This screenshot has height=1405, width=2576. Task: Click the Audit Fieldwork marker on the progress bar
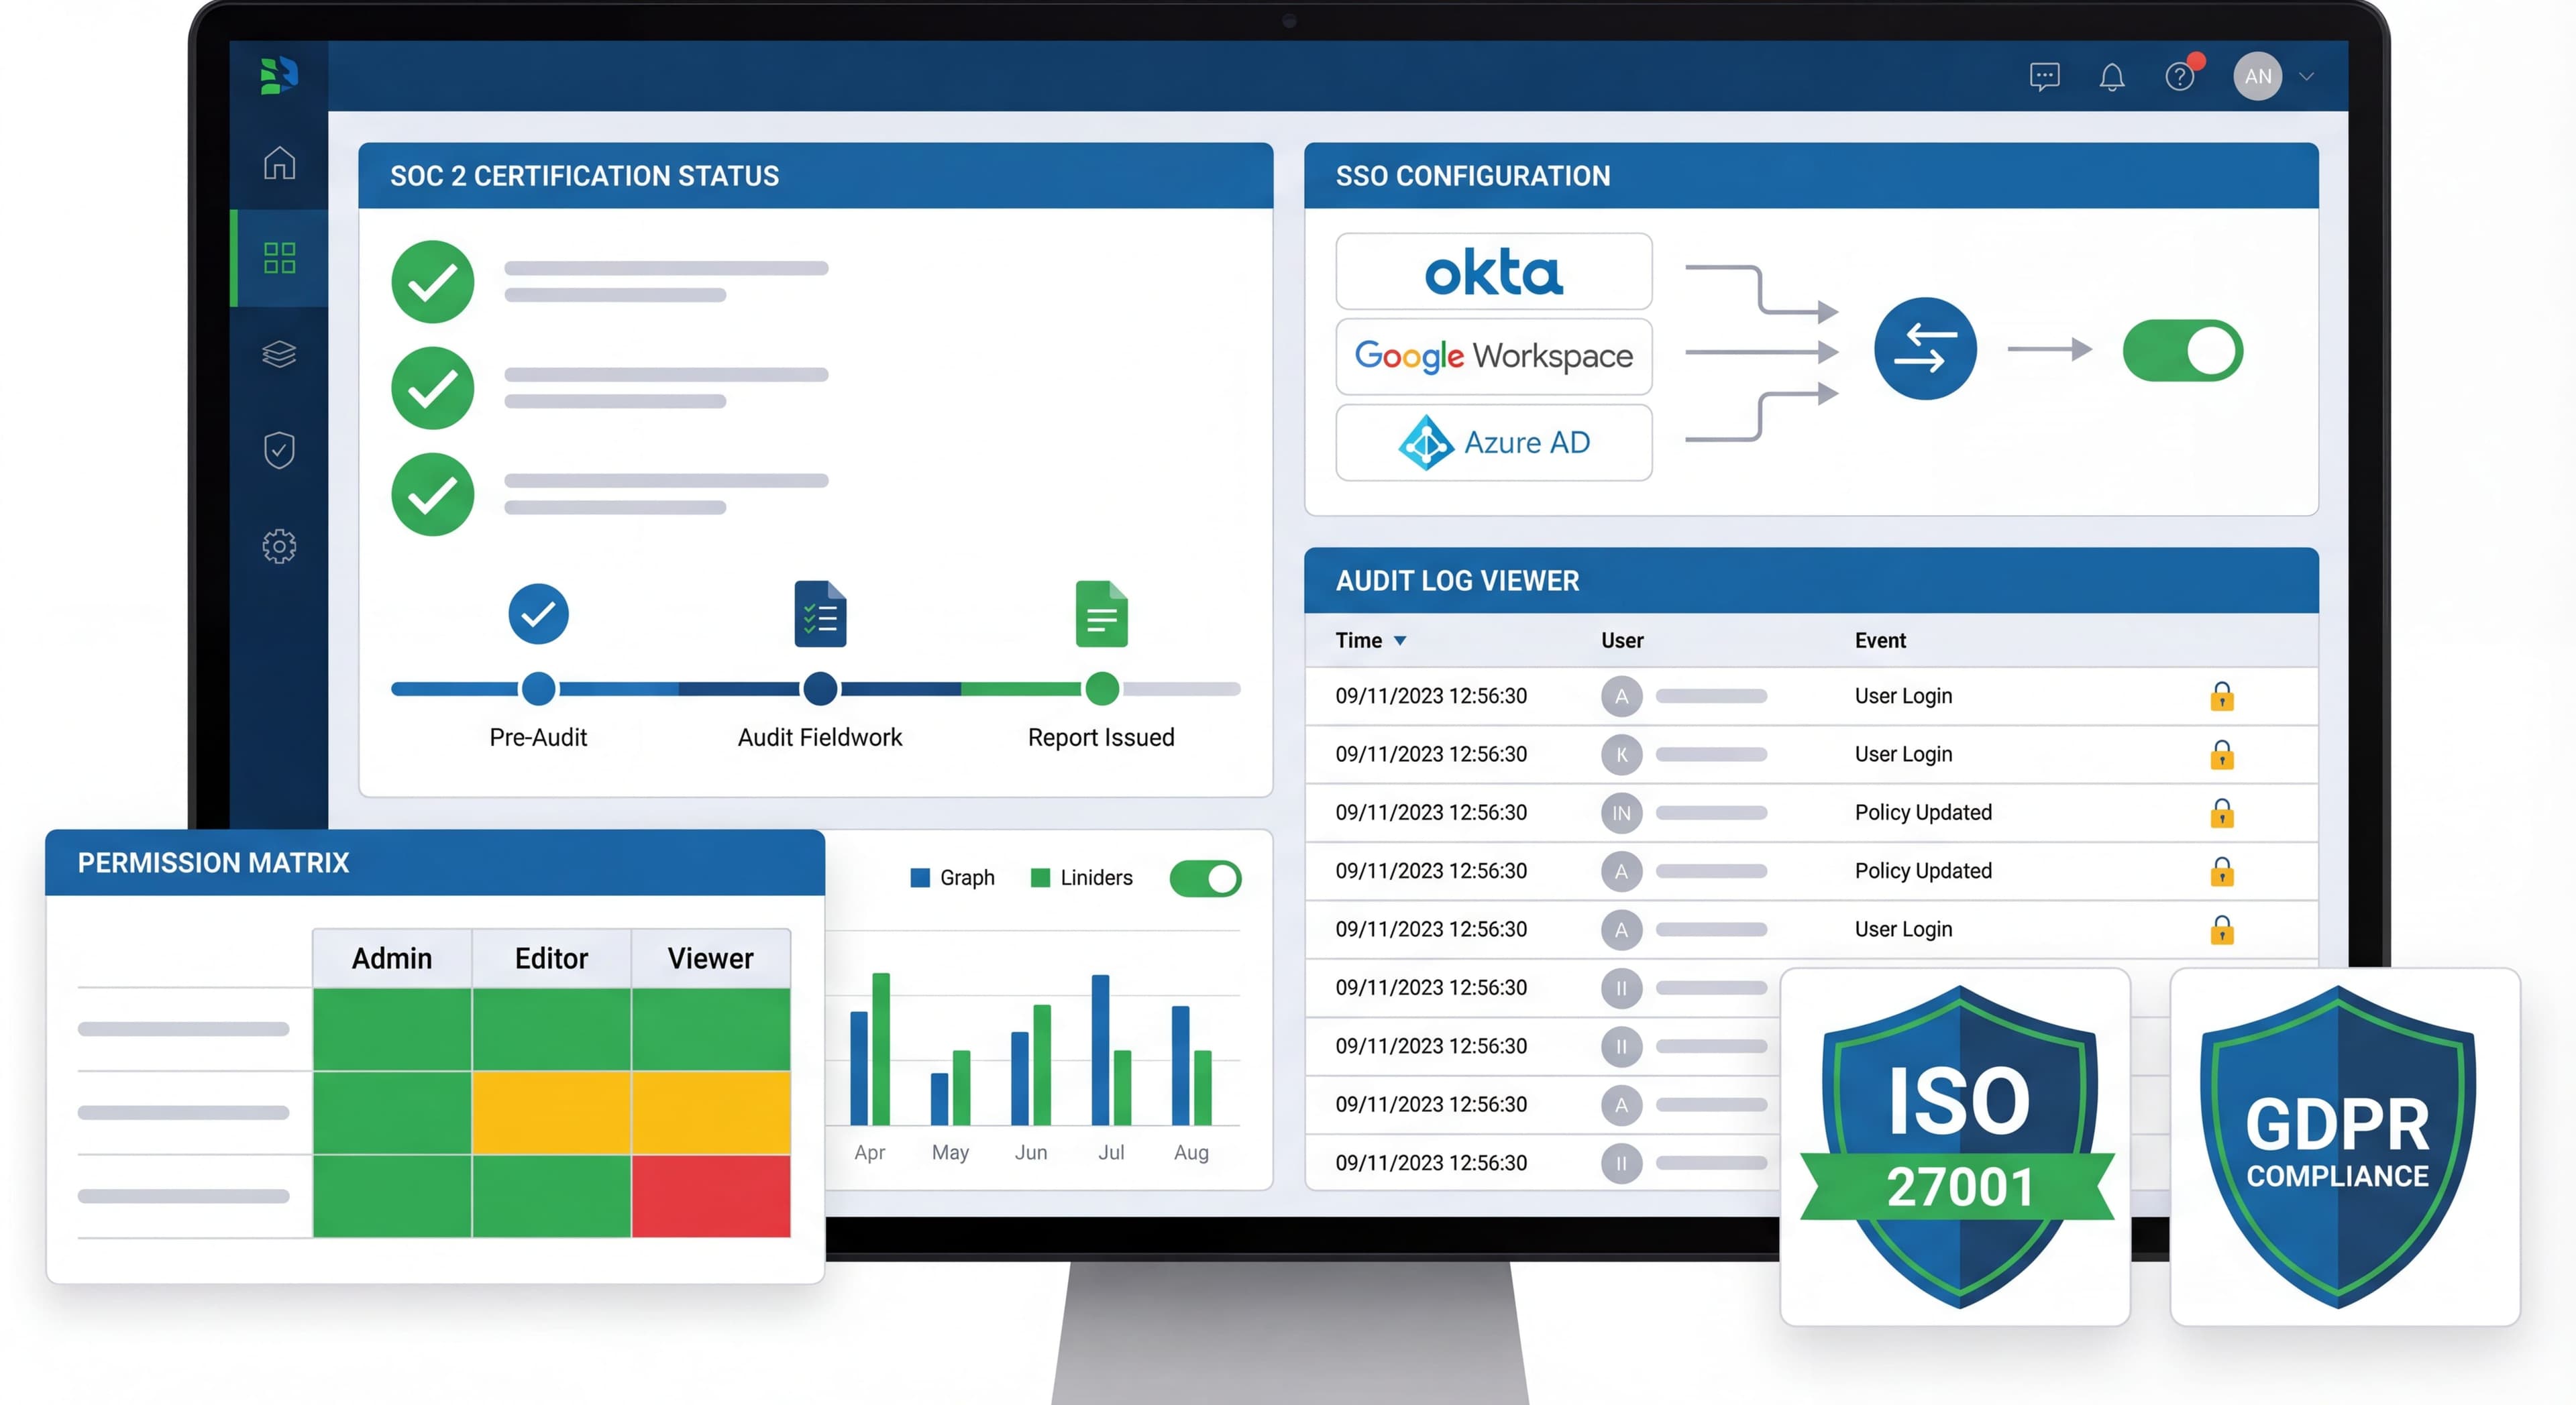(819, 689)
